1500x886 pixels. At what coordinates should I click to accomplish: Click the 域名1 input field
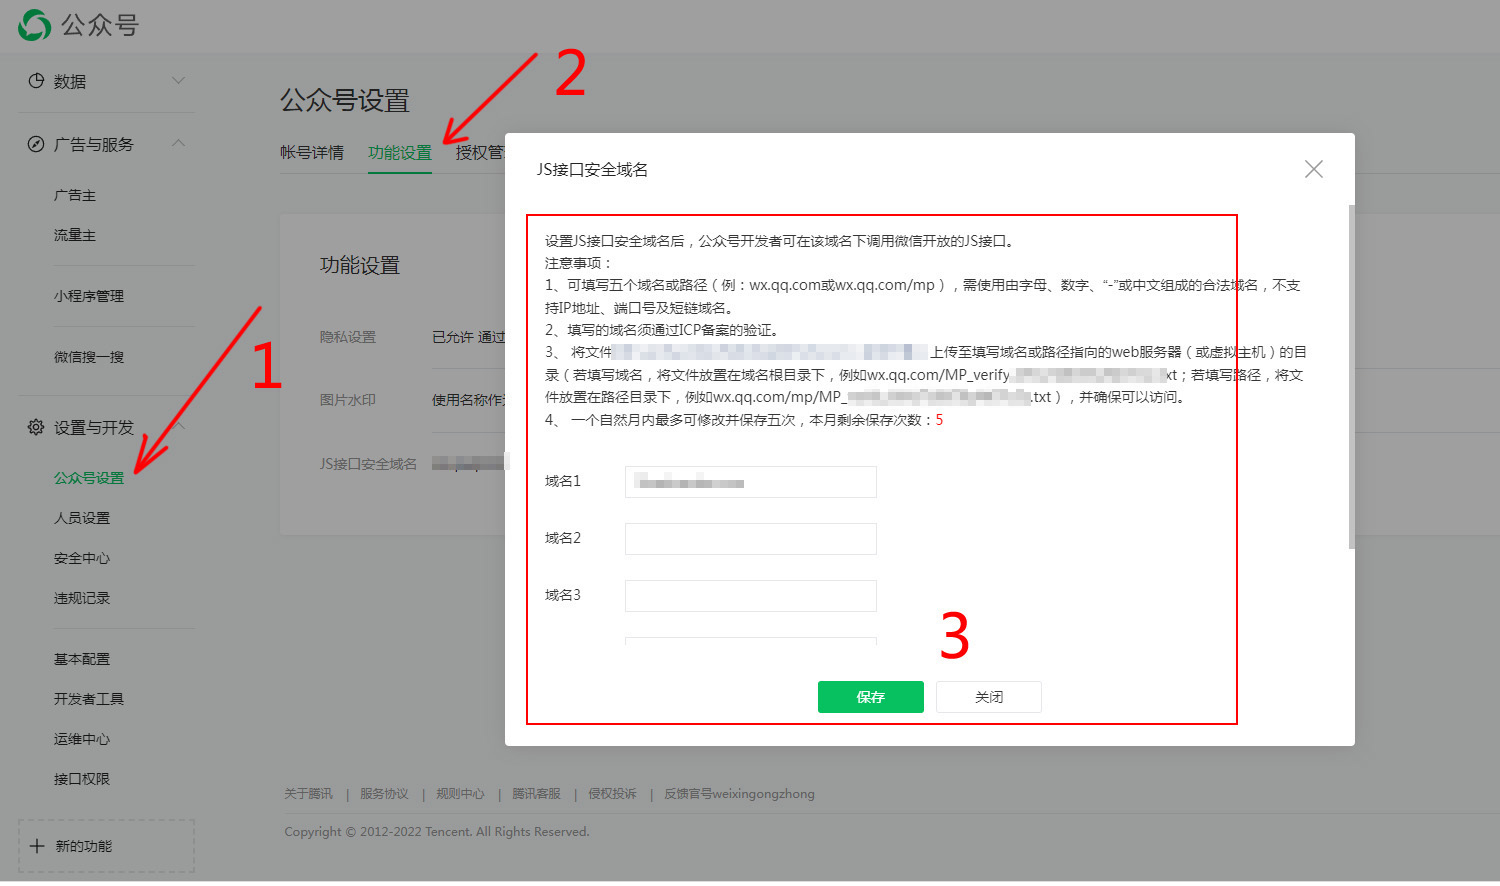751,482
